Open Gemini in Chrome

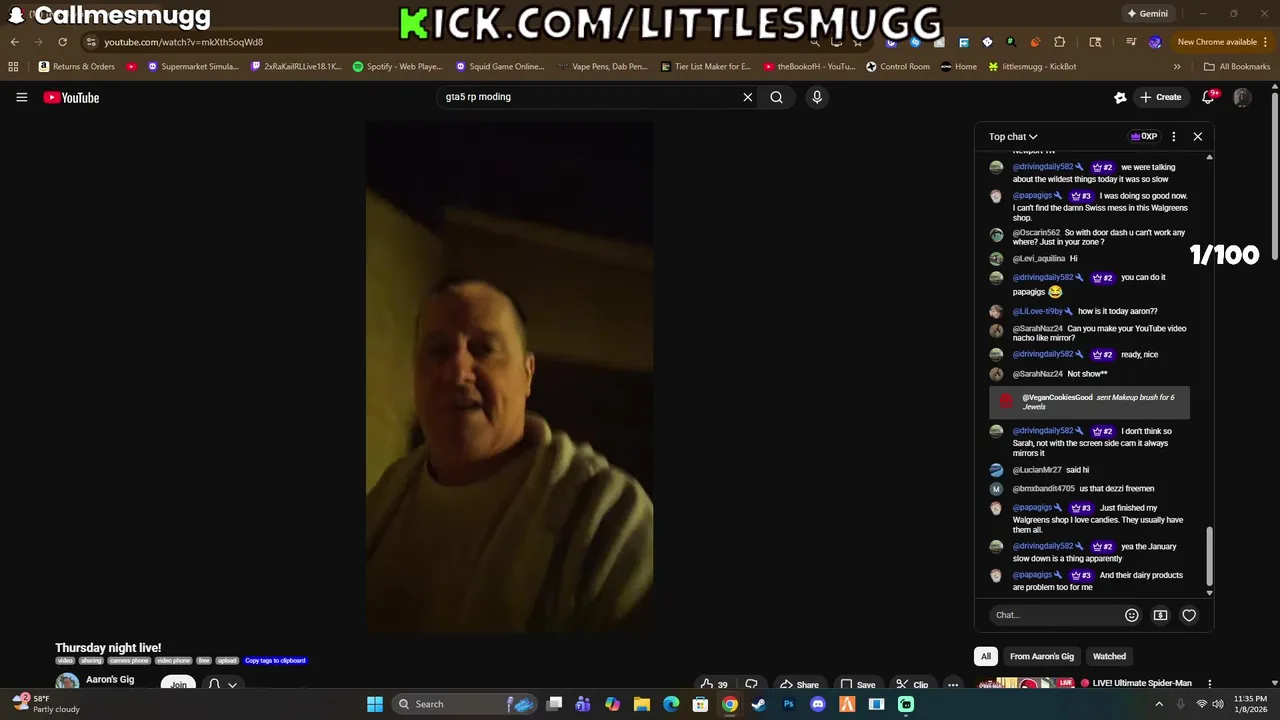[1147, 14]
